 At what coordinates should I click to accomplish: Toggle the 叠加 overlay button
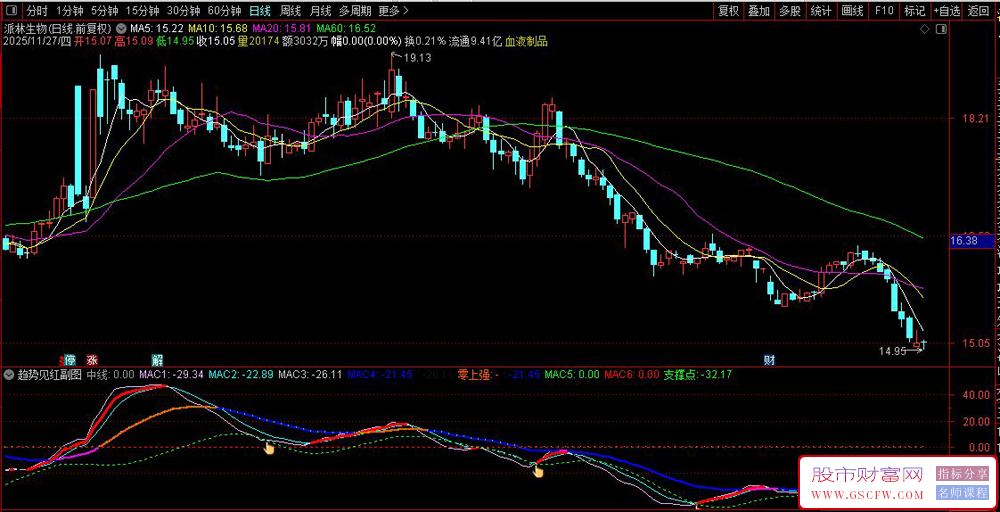point(759,11)
